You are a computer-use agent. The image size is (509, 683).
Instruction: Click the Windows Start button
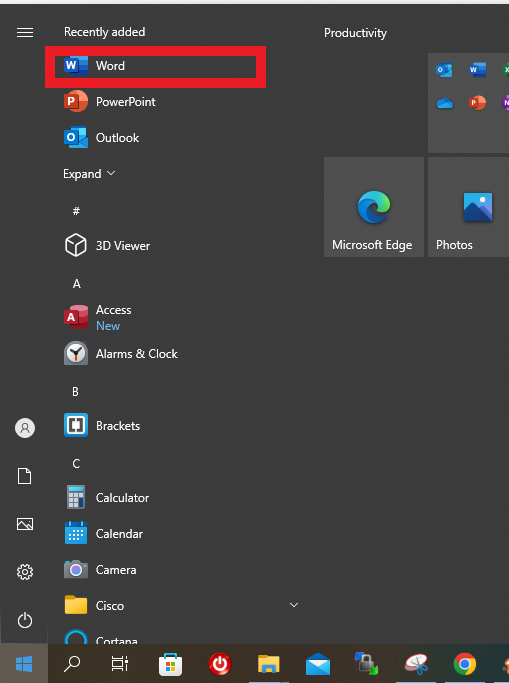(x=24, y=664)
